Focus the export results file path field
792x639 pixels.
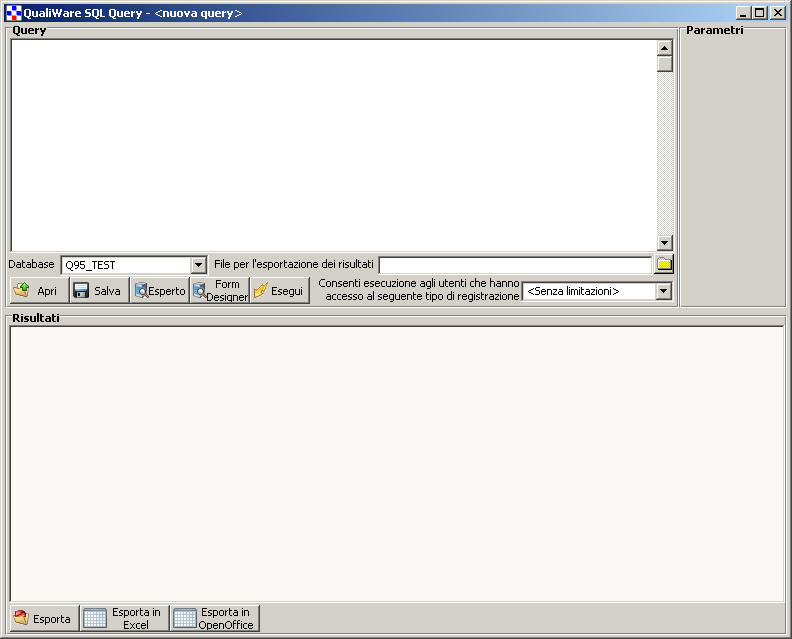click(514, 265)
